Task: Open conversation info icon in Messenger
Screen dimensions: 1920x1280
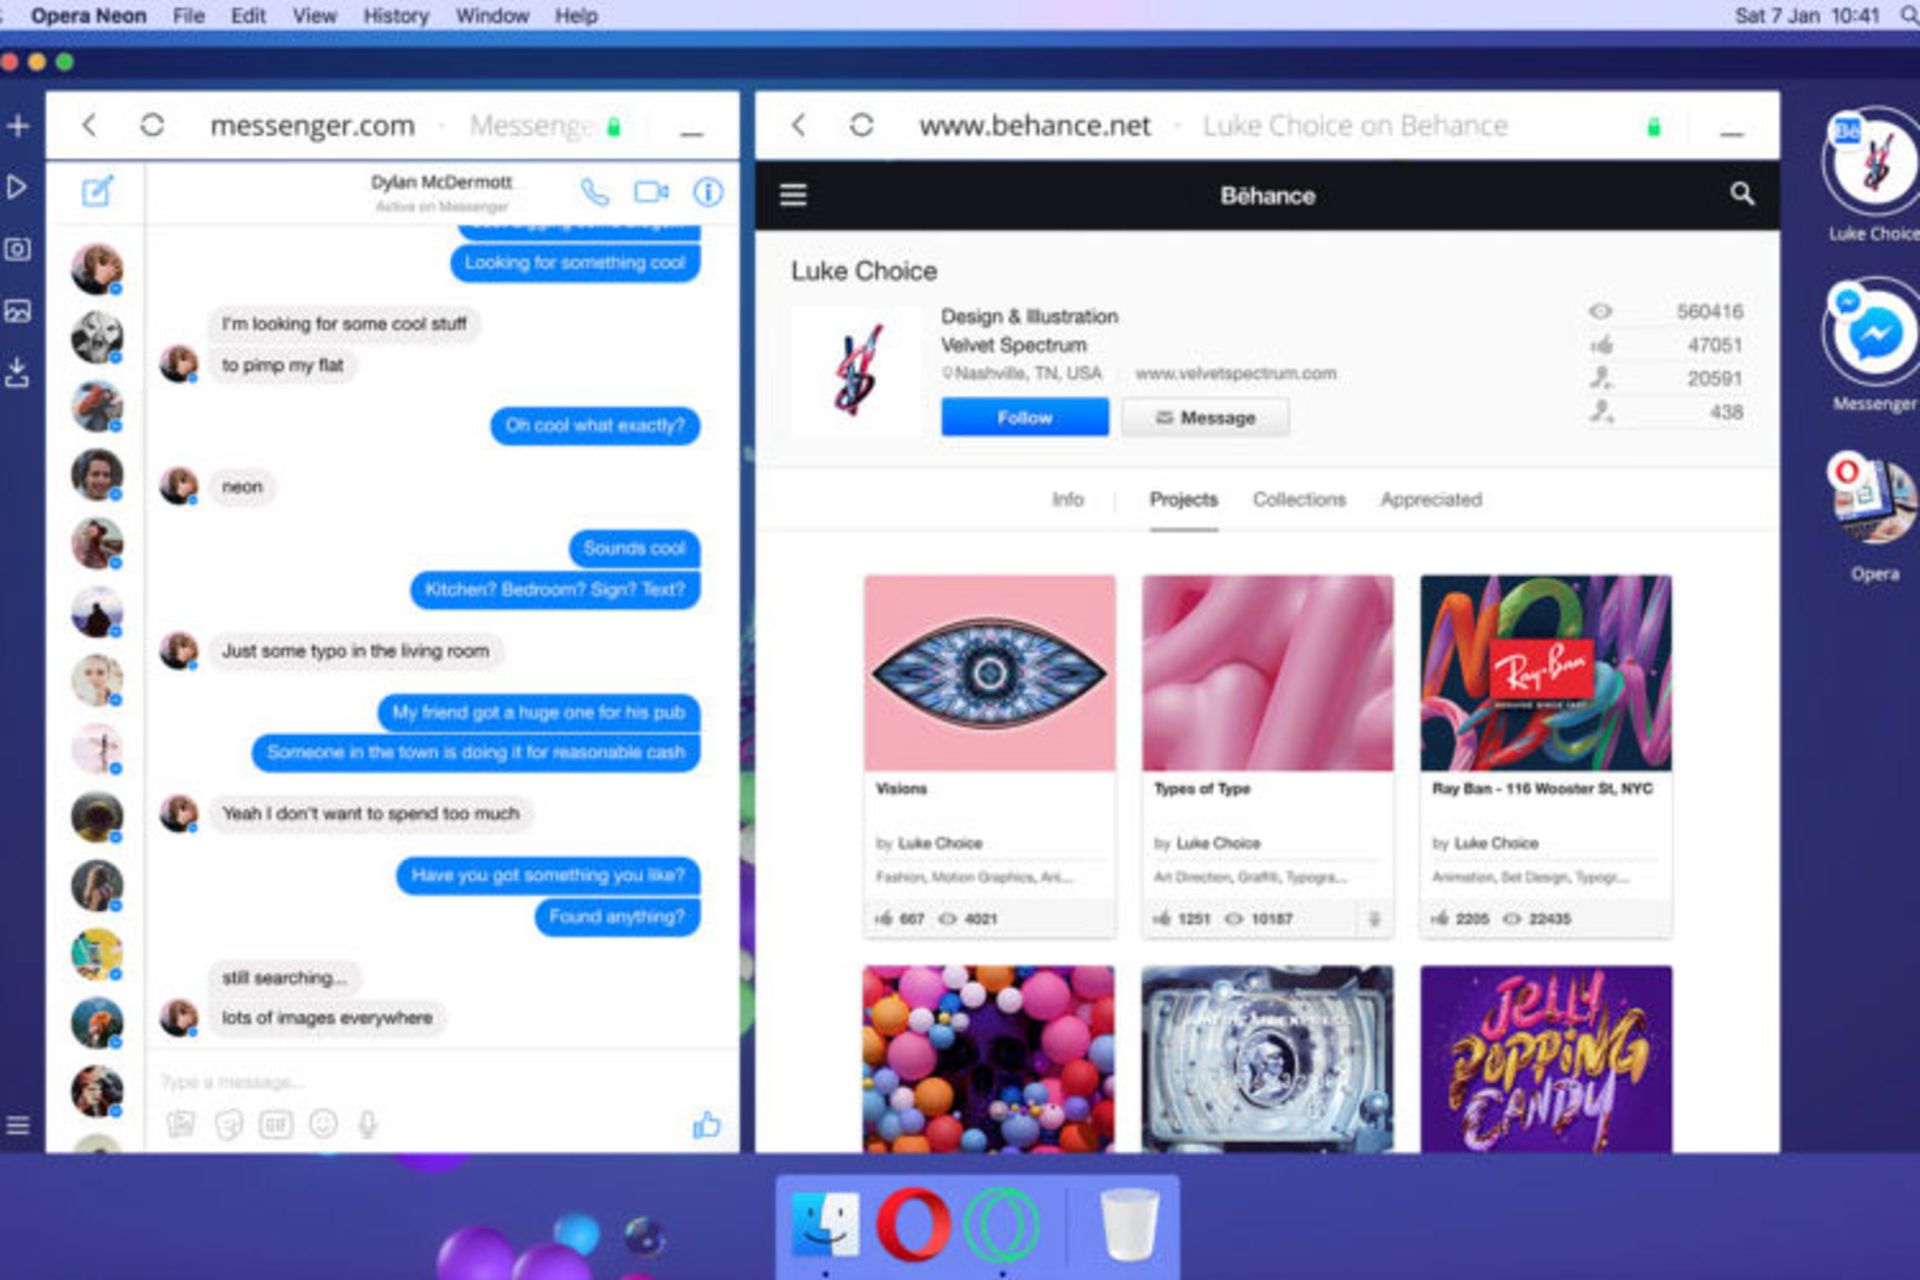Action: point(708,192)
